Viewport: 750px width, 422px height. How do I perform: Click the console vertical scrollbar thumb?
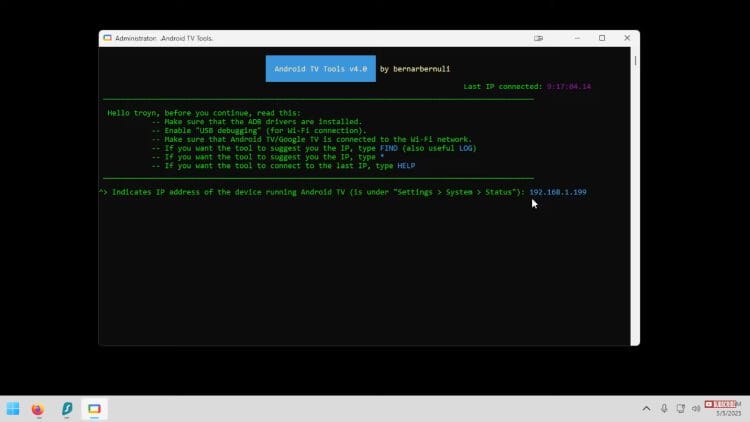635,61
